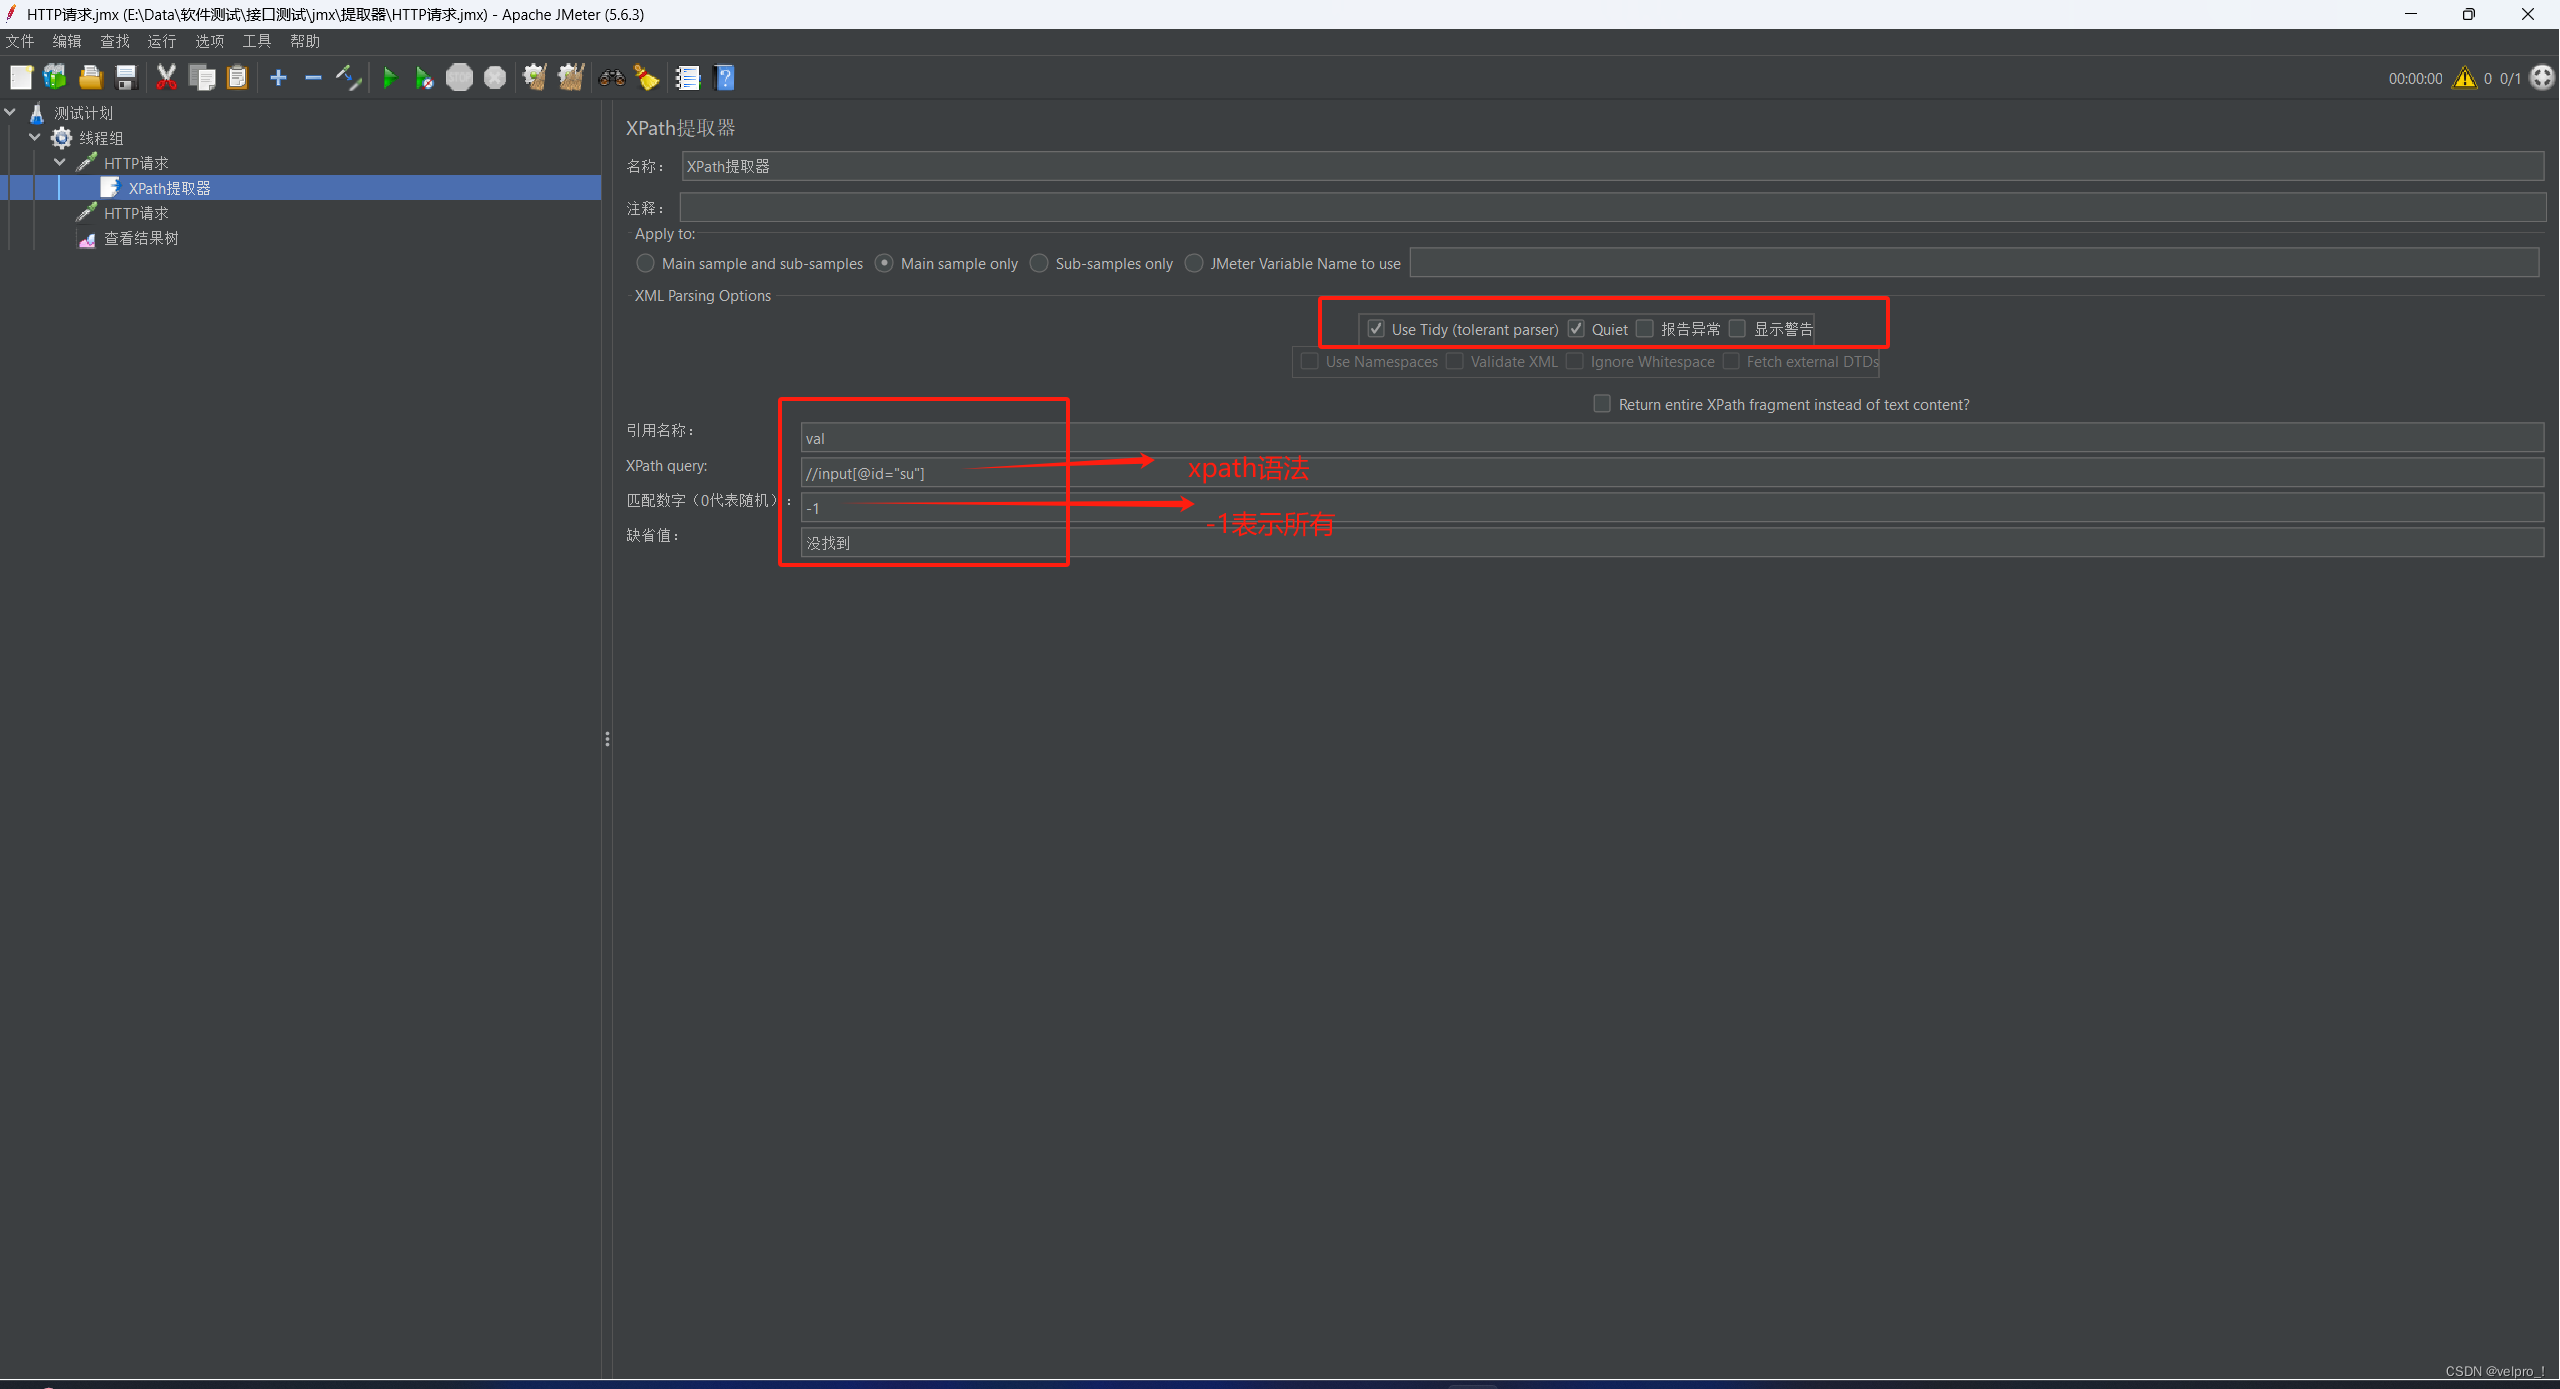Uncheck Use Tidy tolerant parser checkbox
The image size is (2560, 1389).
[x=1376, y=329]
